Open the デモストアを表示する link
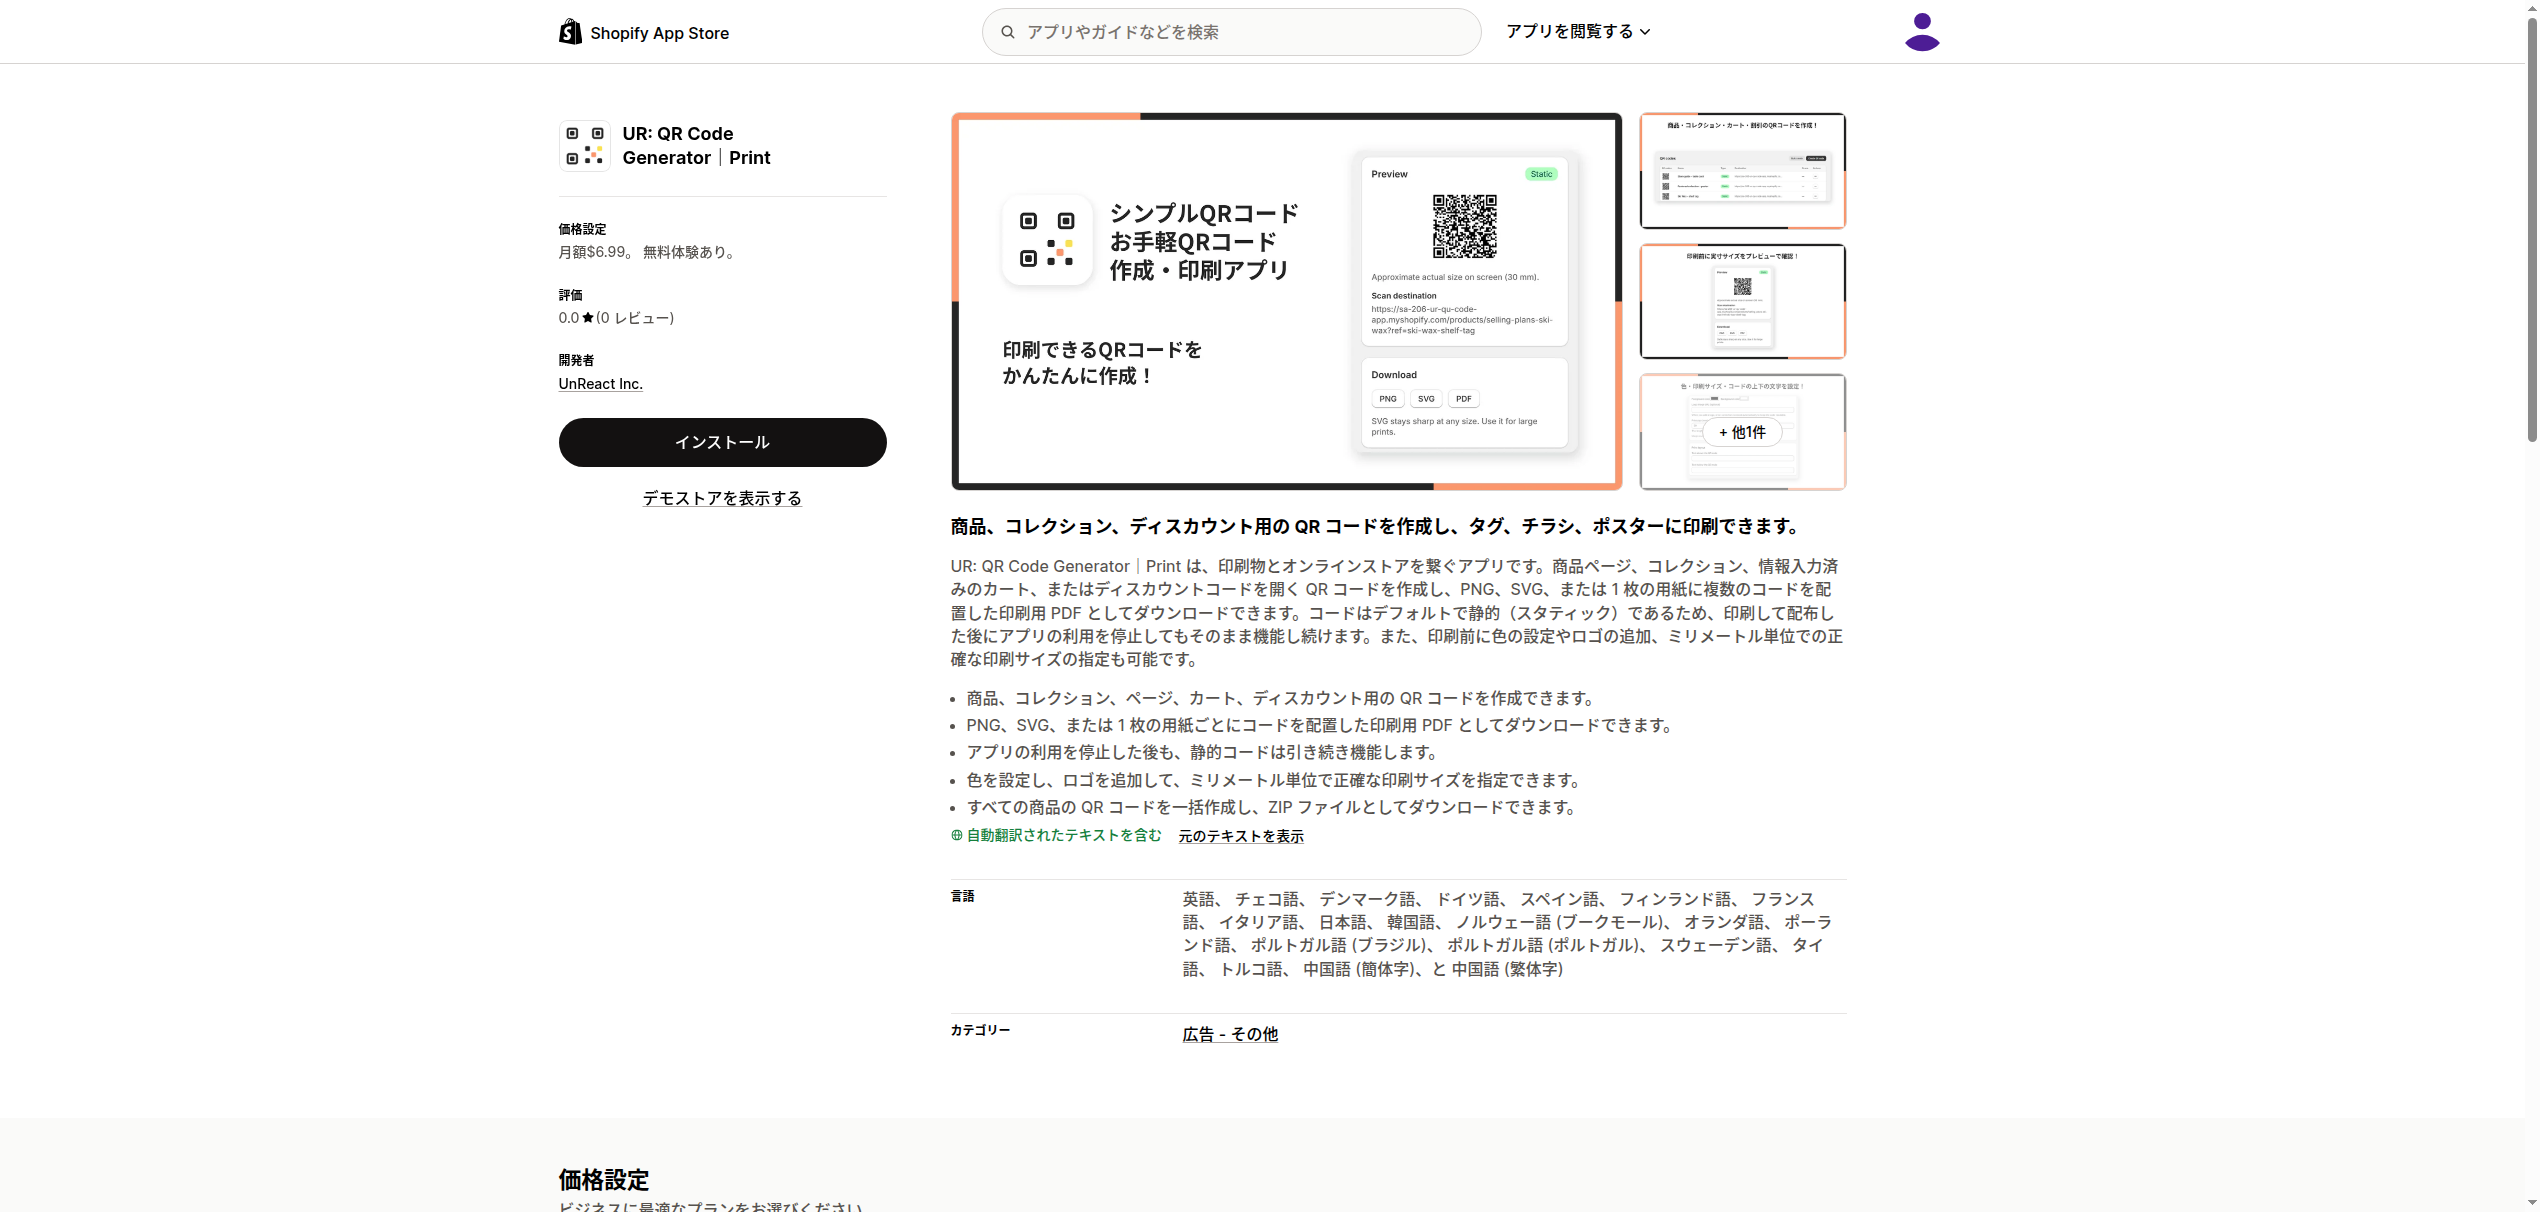The height and width of the screenshot is (1212, 2540). coord(722,498)
